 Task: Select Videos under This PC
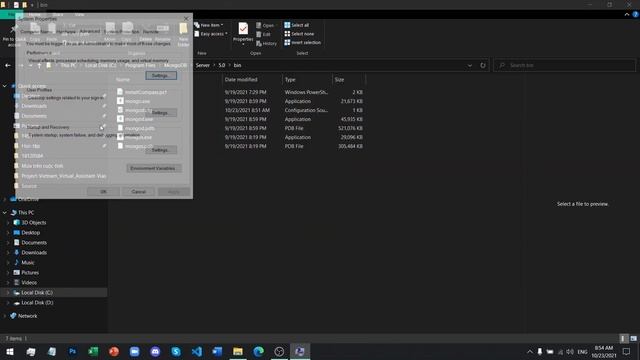pos(29,282)
